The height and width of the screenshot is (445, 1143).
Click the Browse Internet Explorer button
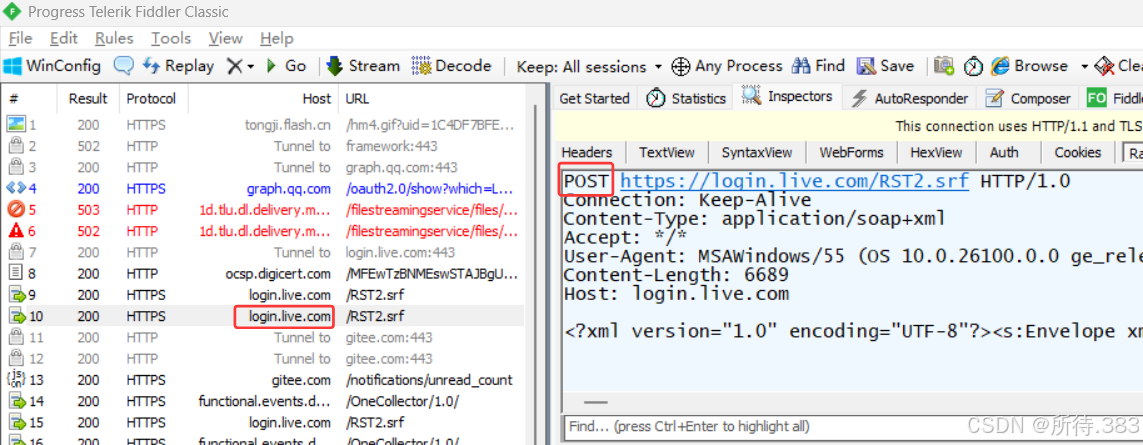(x=1029, y=66)
